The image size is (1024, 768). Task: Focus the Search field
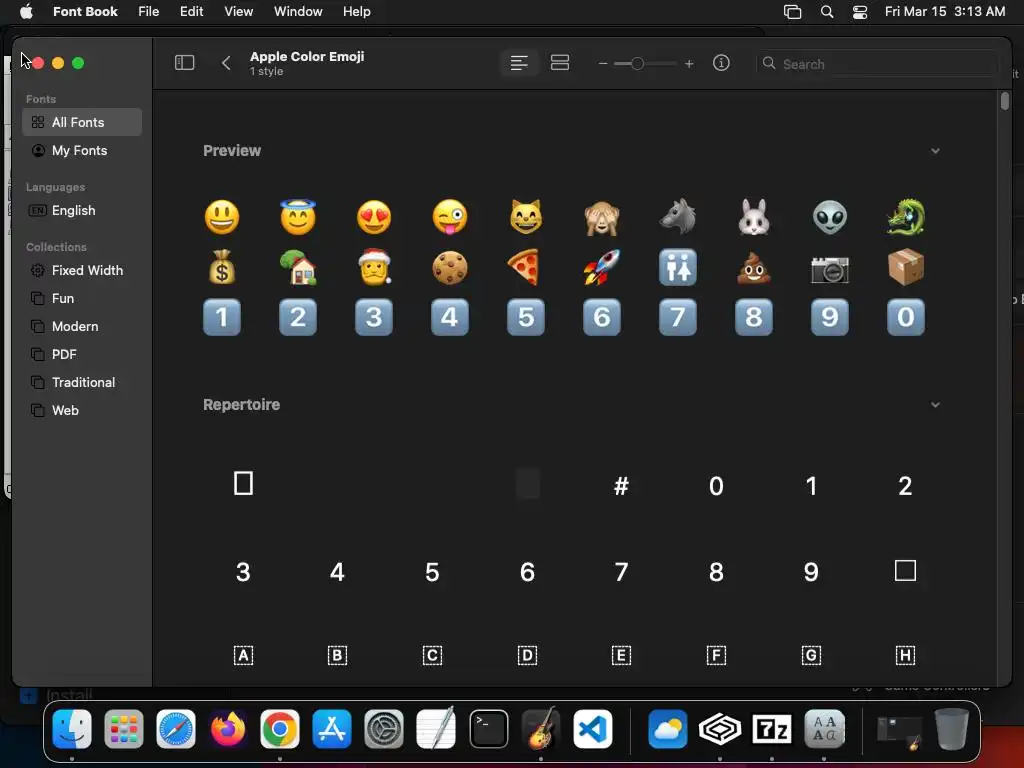pyautogui.click(x=878, y=64)
